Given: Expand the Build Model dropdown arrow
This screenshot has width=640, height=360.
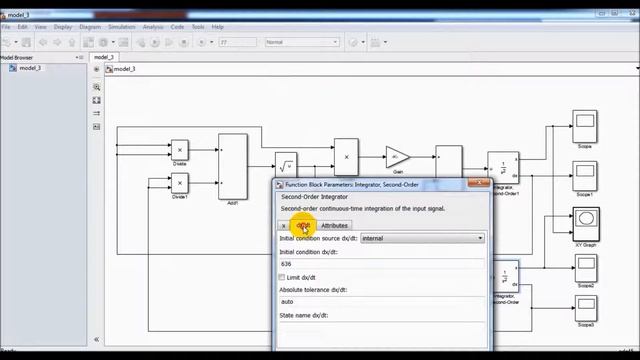Looking at the screenshot, I should pos(385,42).
